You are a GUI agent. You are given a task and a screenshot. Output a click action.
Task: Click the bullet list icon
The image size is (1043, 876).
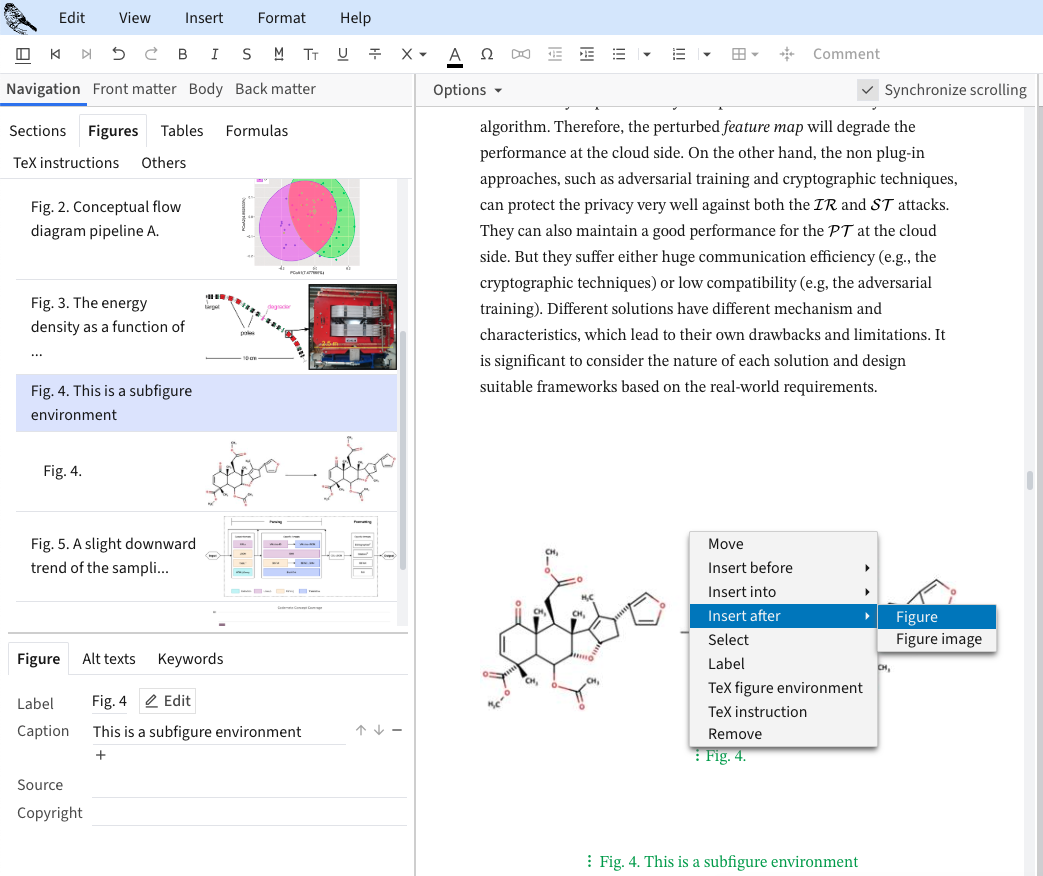[x=619, y=54]
